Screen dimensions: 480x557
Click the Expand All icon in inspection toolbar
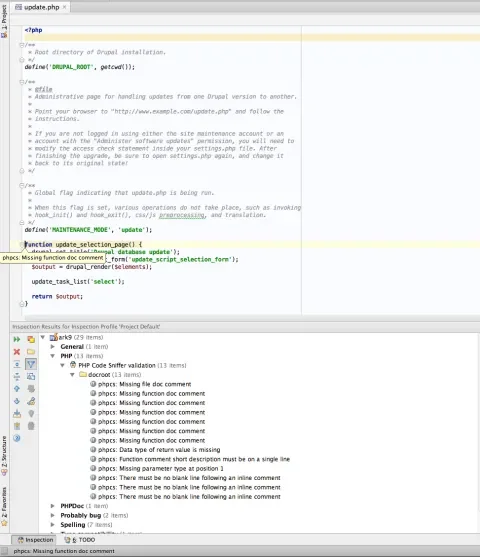tap(17, 364)
